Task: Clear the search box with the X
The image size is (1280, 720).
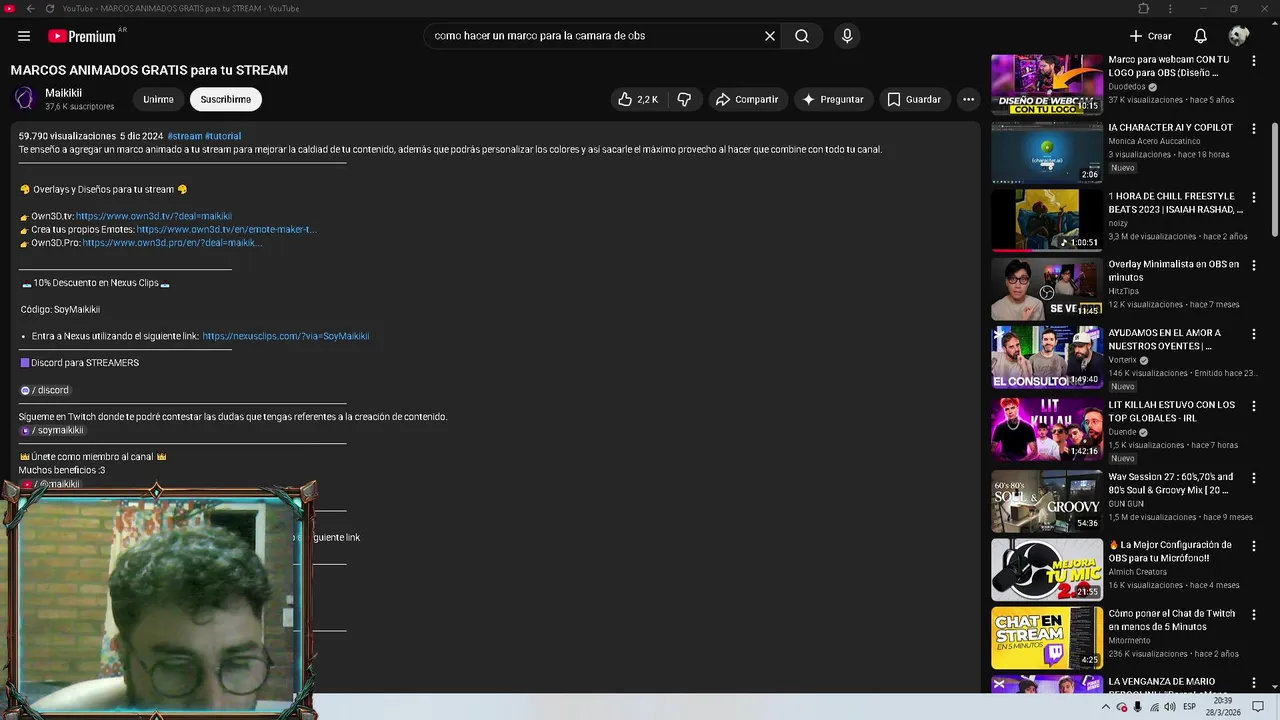Action: click(x=770, y=36)
